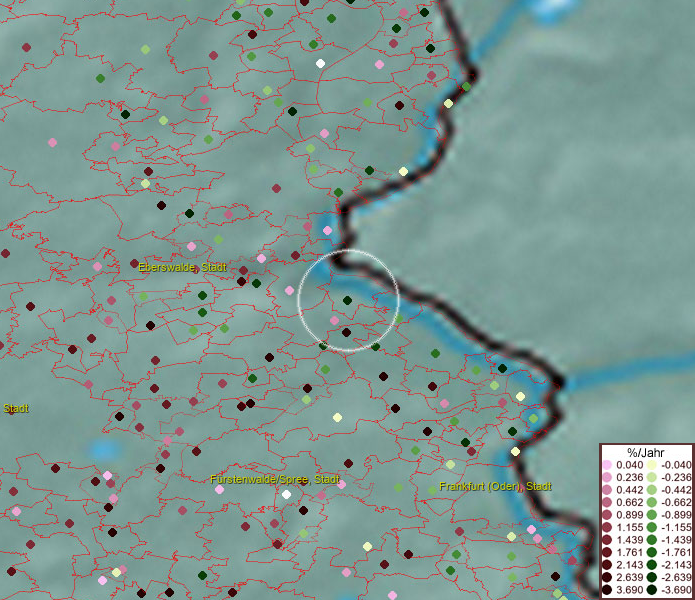Select the -0.899 legend swatch
The image size is (695, 600).
tap(652, 515)
